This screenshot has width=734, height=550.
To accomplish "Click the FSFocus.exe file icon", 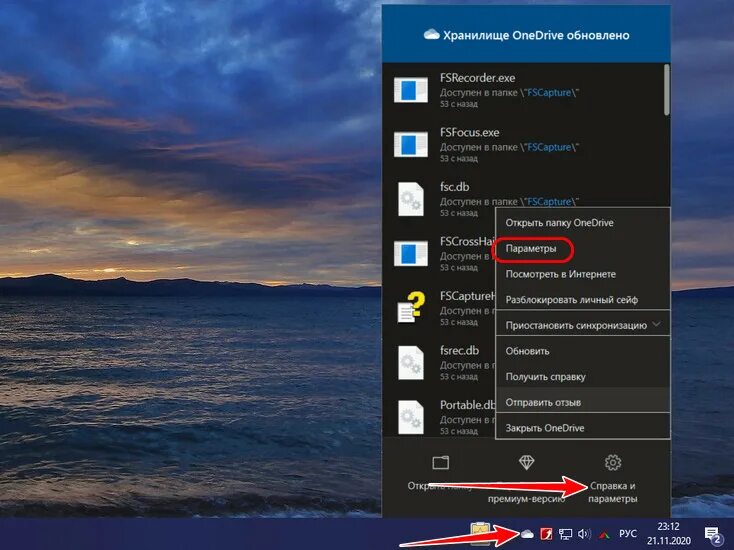I will click(x=411, y=144).
